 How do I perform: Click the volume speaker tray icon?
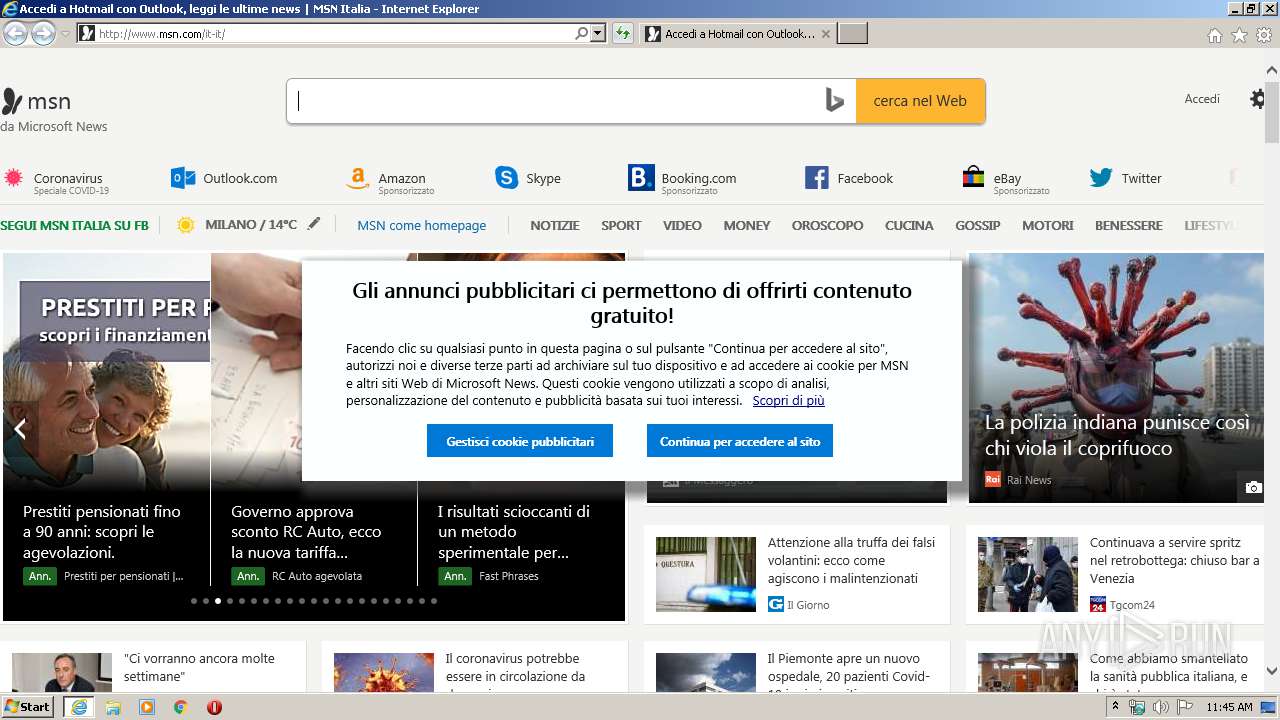pos(1160,707)
